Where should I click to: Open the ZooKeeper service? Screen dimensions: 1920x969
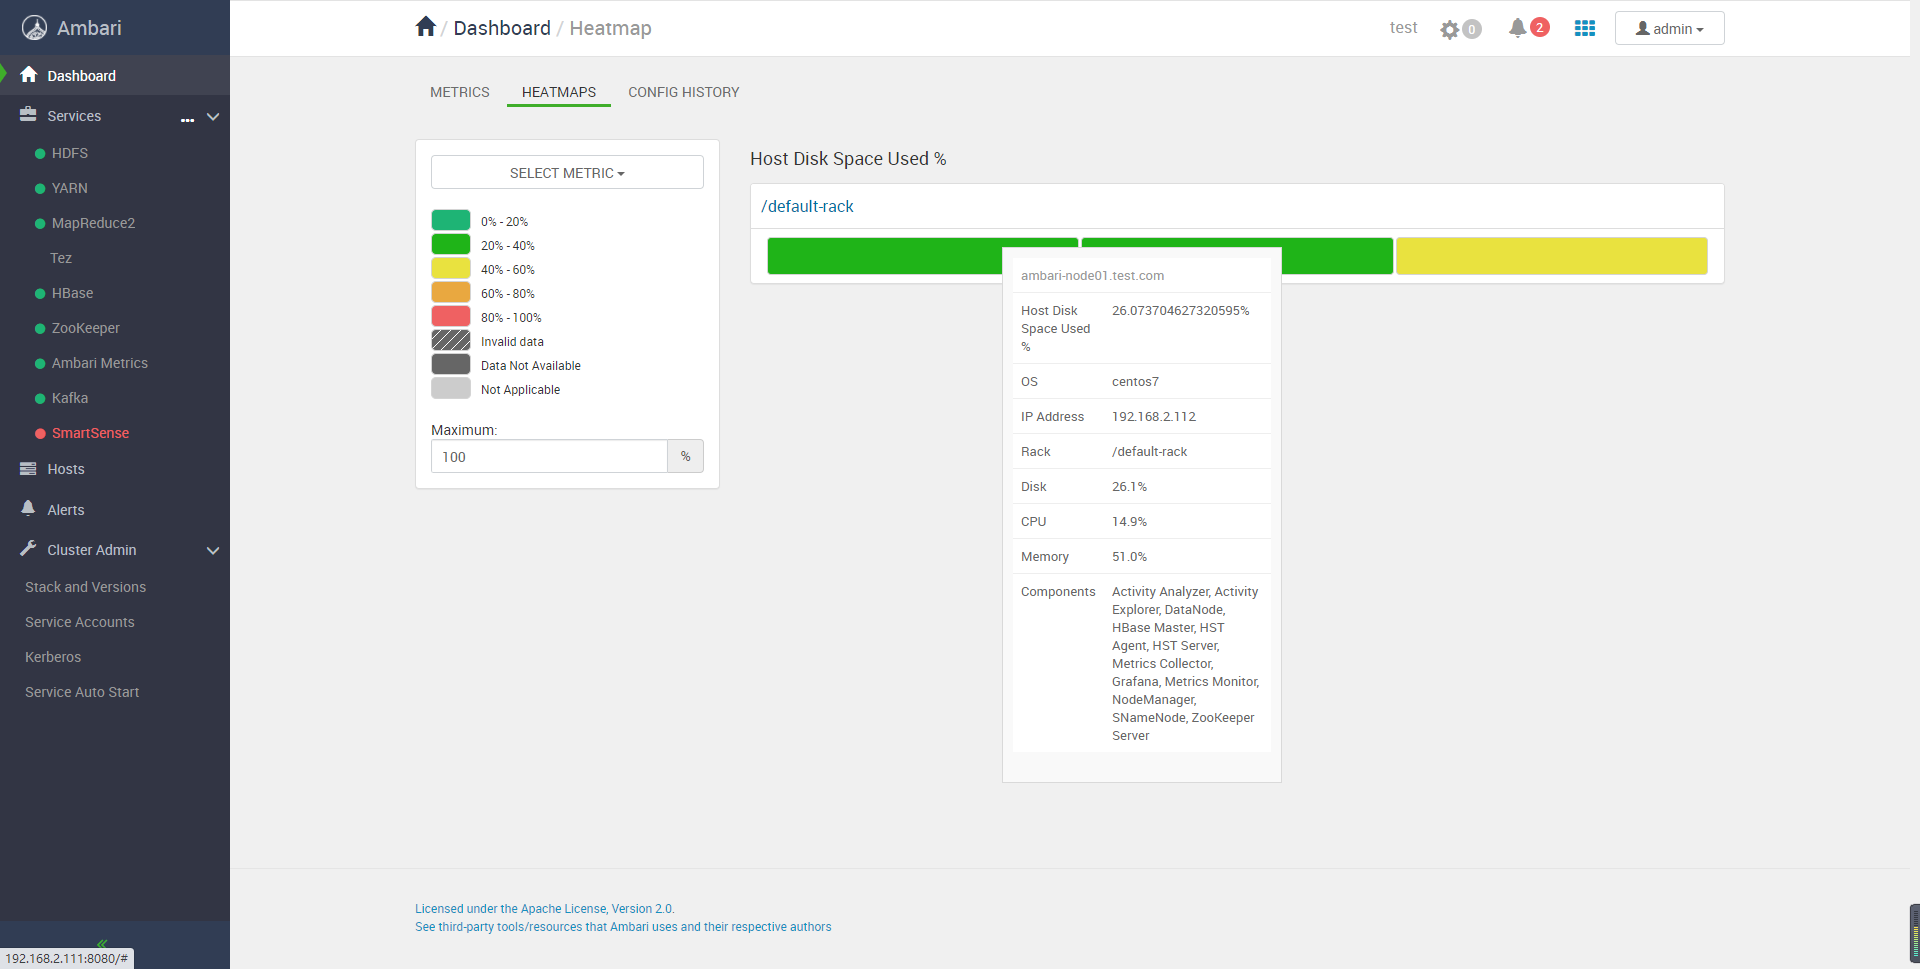tap(86, 328)
